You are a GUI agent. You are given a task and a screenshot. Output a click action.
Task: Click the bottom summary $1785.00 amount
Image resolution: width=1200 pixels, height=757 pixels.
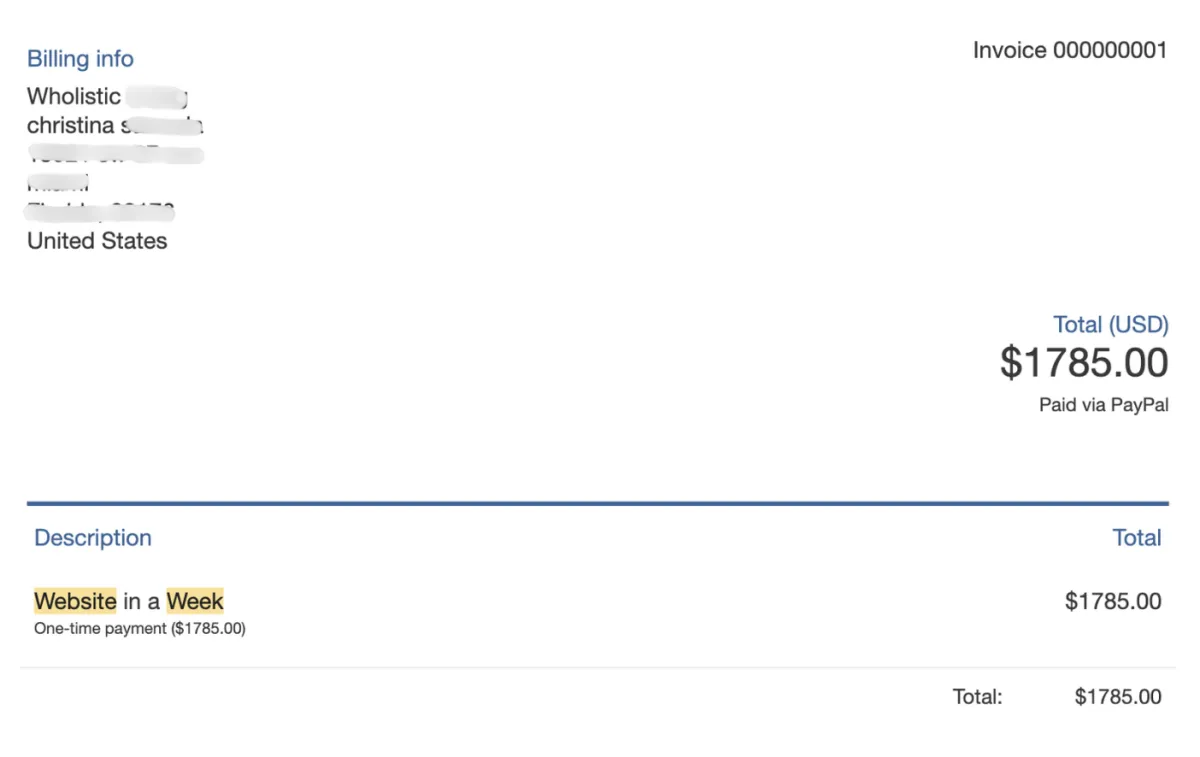tap(1118, 697)
